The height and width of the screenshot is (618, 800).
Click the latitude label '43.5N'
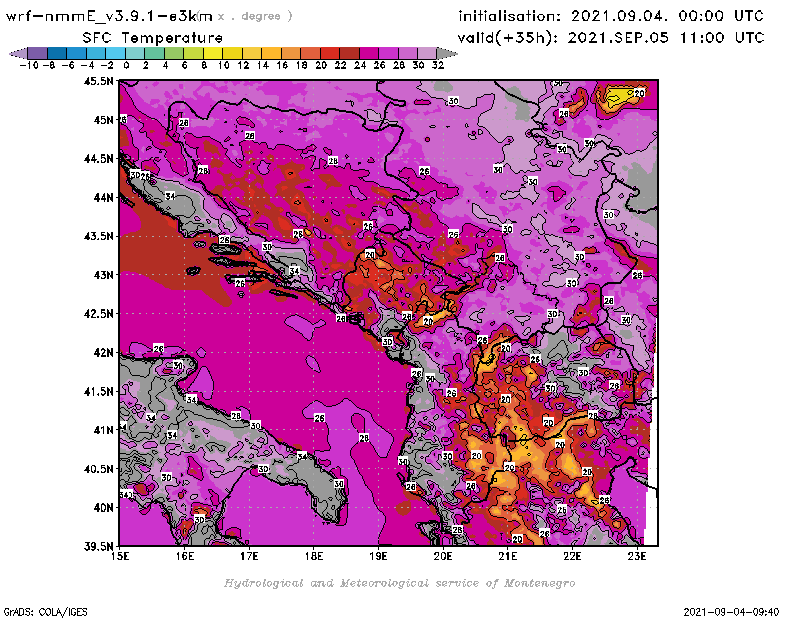coord(99,236)
